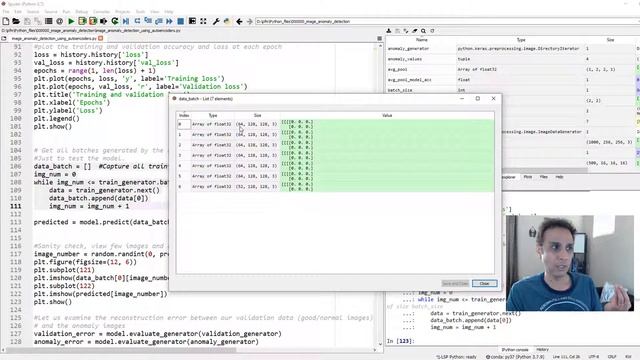This screenshot has width=640, height=360.
Task: Run the file with the green play button
Action: tap(71, 21)
